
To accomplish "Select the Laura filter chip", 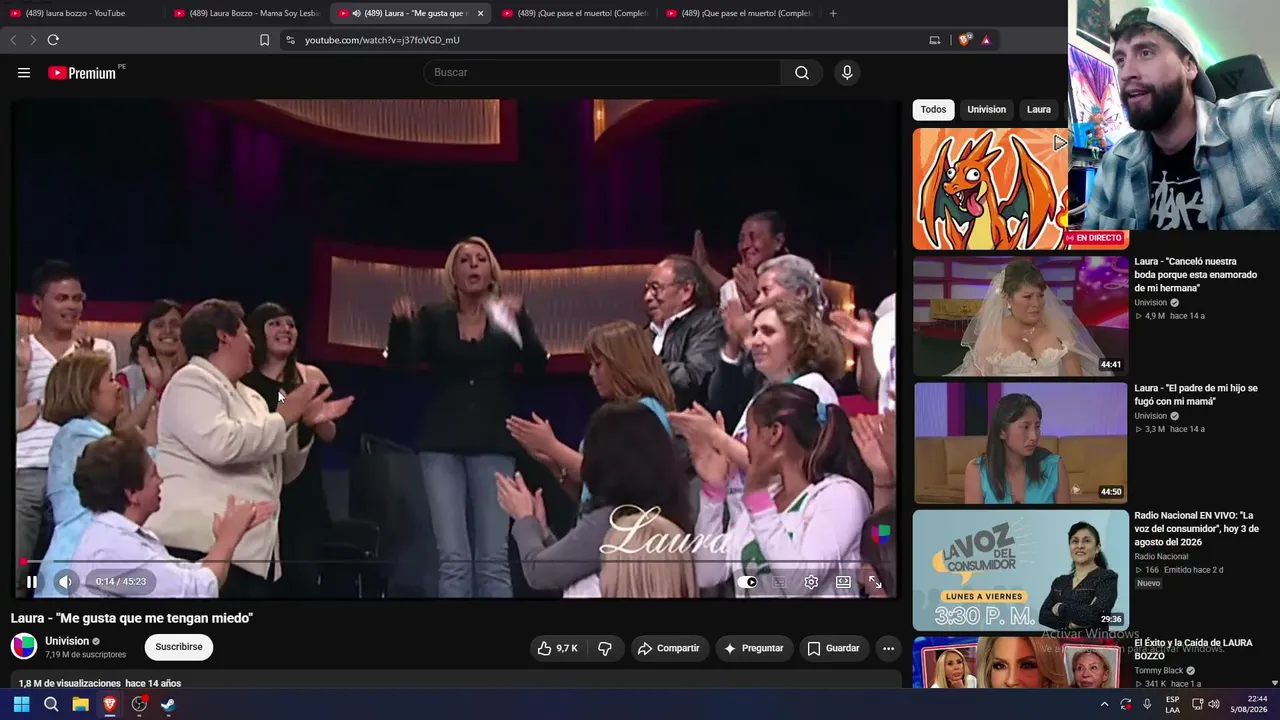I will point(1039,110).
